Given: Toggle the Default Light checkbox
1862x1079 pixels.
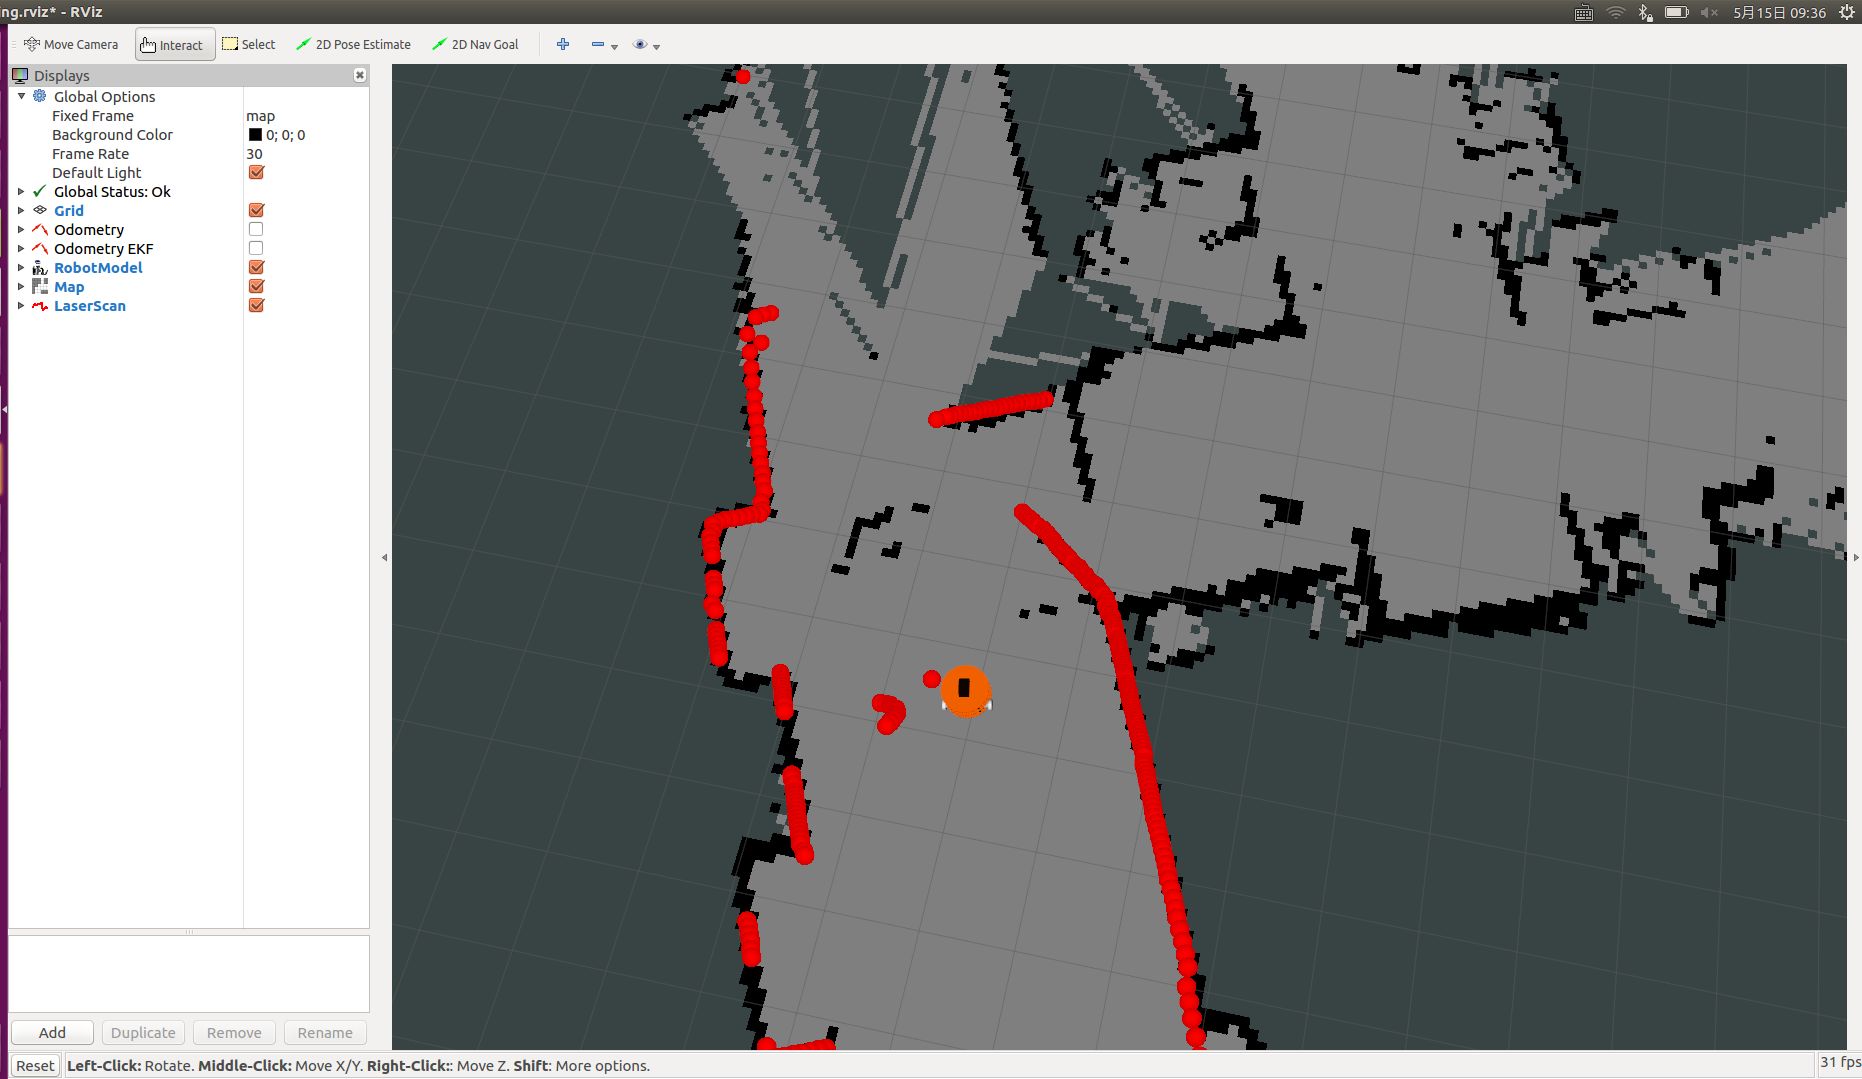Looking at the screenshot, I should coord(256,172).
